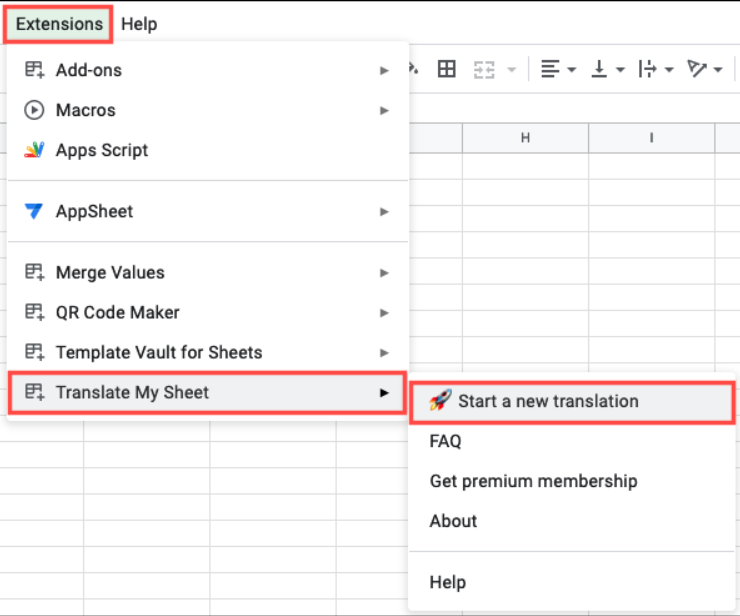
Task: Select column H header
Action: [x=525, y=137]
